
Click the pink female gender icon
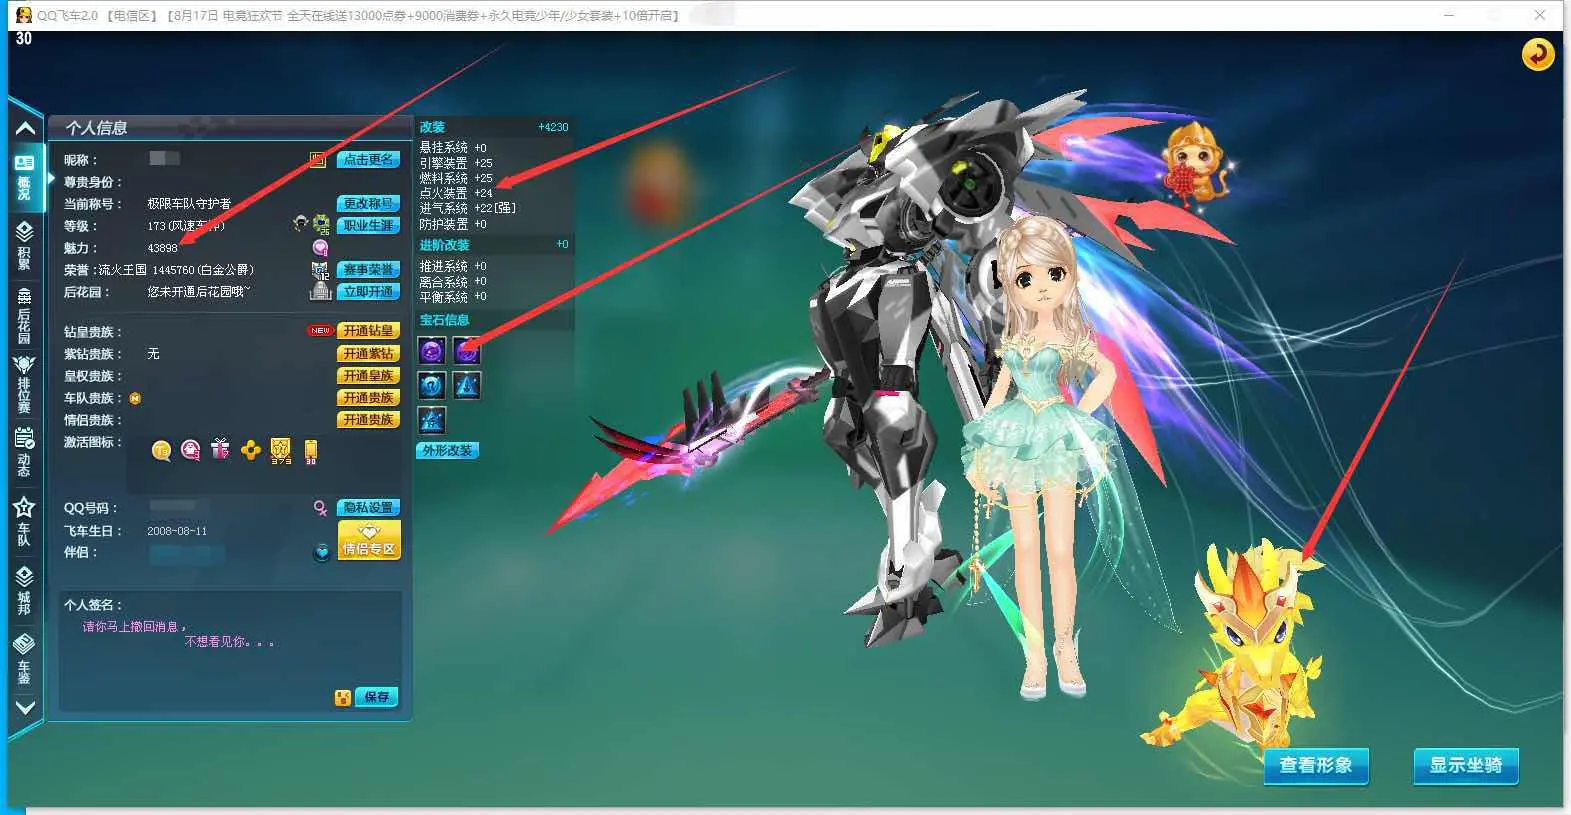pos(320,508)
